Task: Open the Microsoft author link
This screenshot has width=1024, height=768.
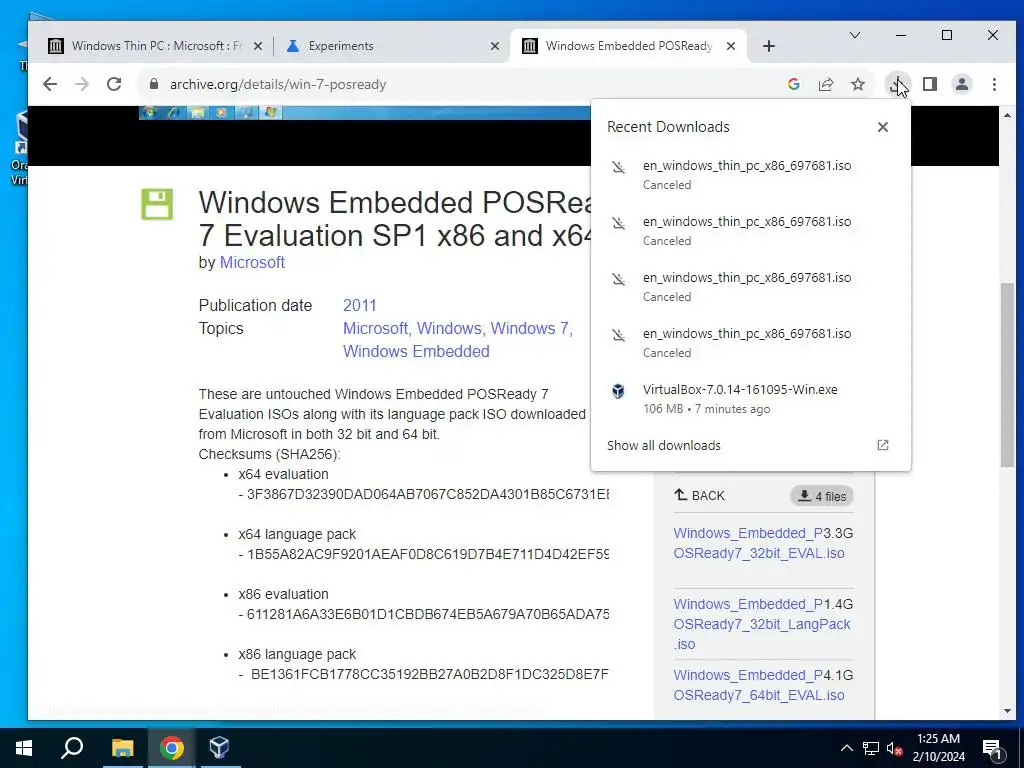Action: click(252, 263)
